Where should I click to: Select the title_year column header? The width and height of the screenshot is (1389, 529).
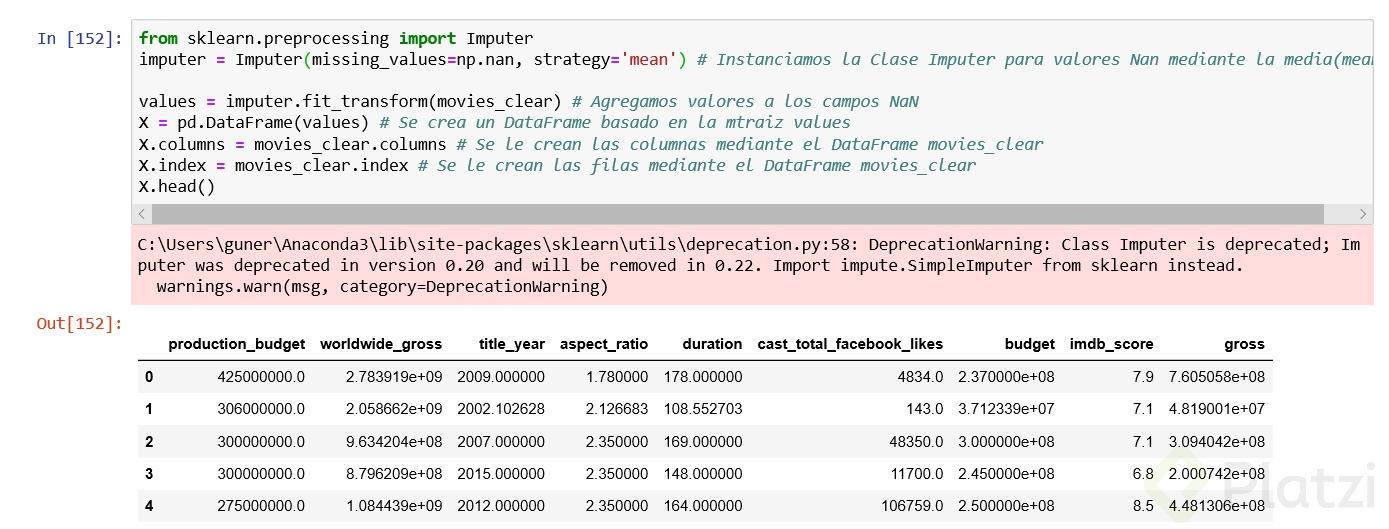coord(501,344)
